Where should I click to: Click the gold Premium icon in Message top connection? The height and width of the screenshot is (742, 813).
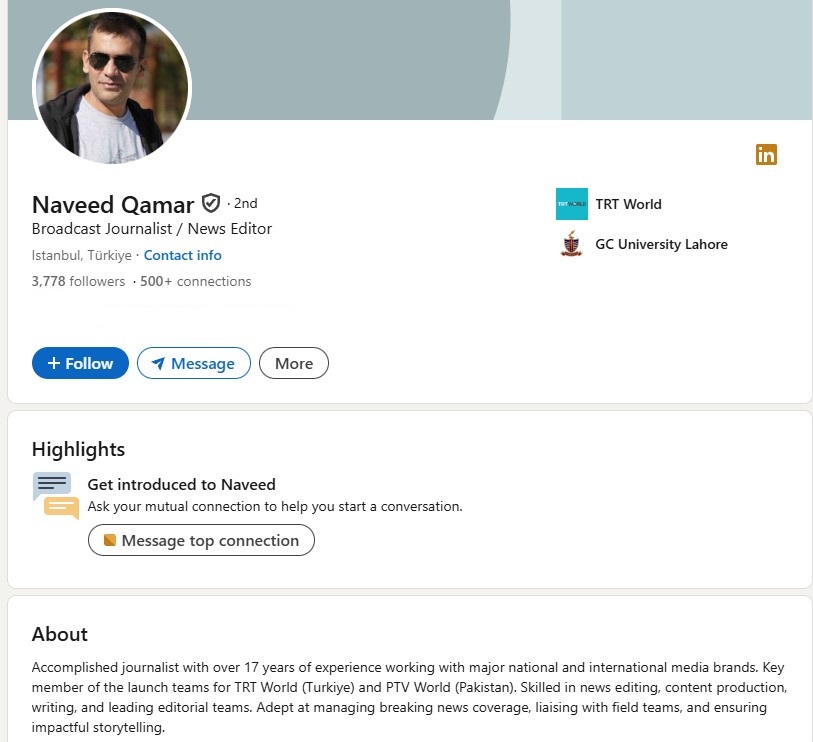tap(110, 541)
